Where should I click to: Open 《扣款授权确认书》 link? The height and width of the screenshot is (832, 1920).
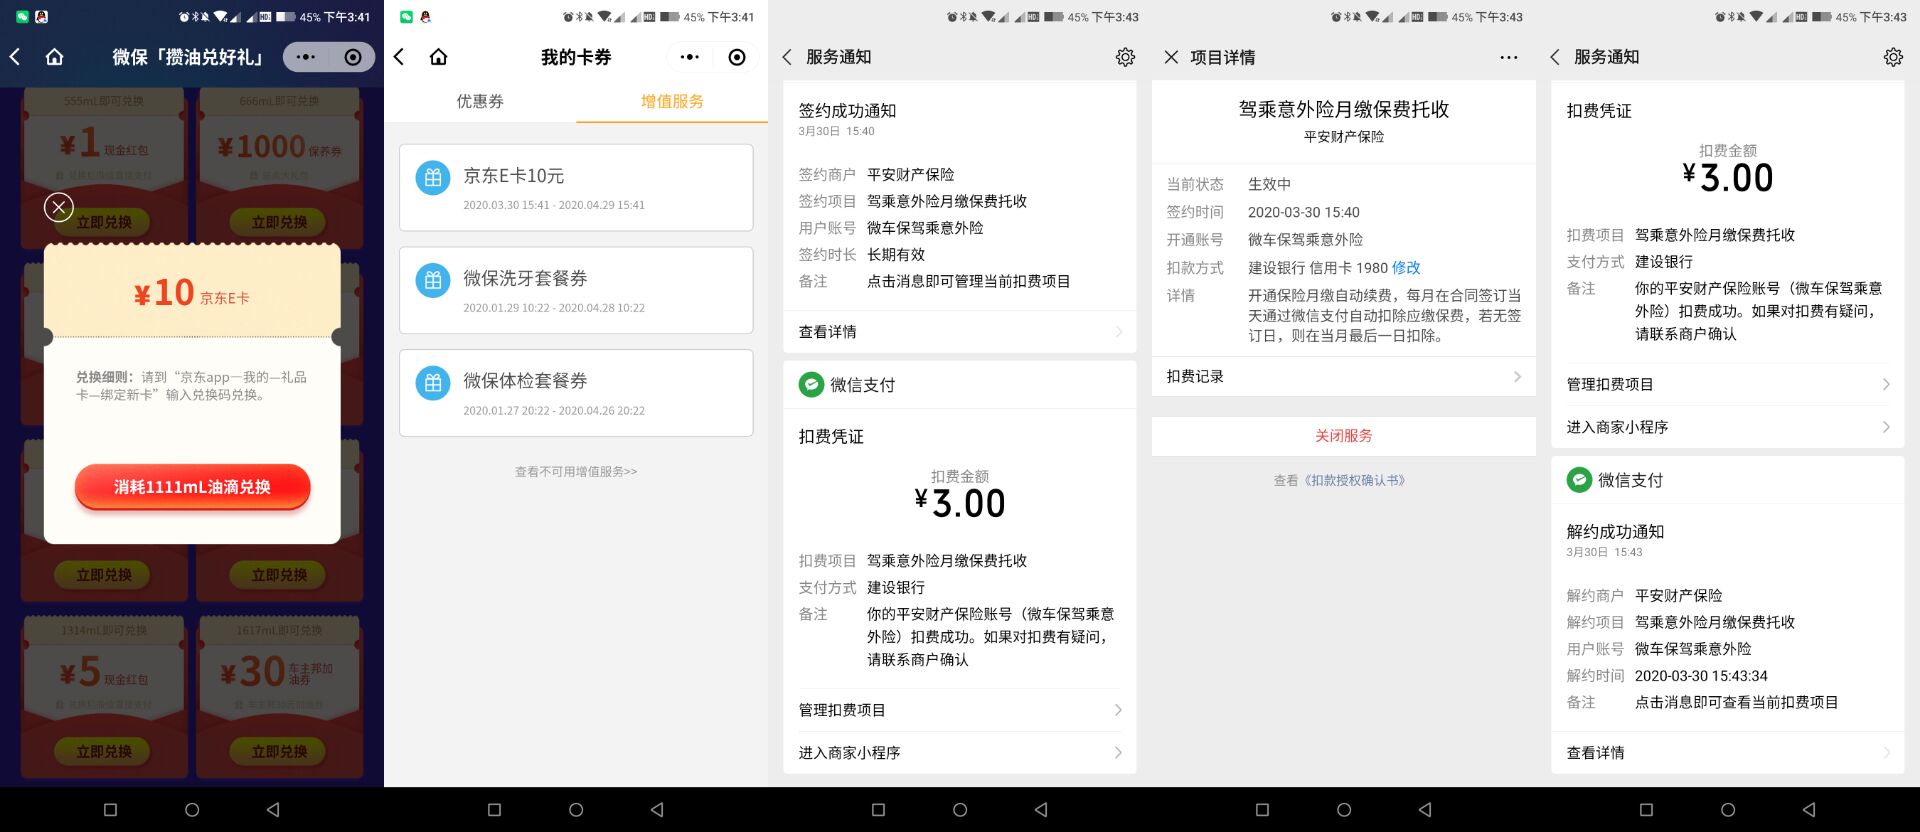click(1354, 480)
